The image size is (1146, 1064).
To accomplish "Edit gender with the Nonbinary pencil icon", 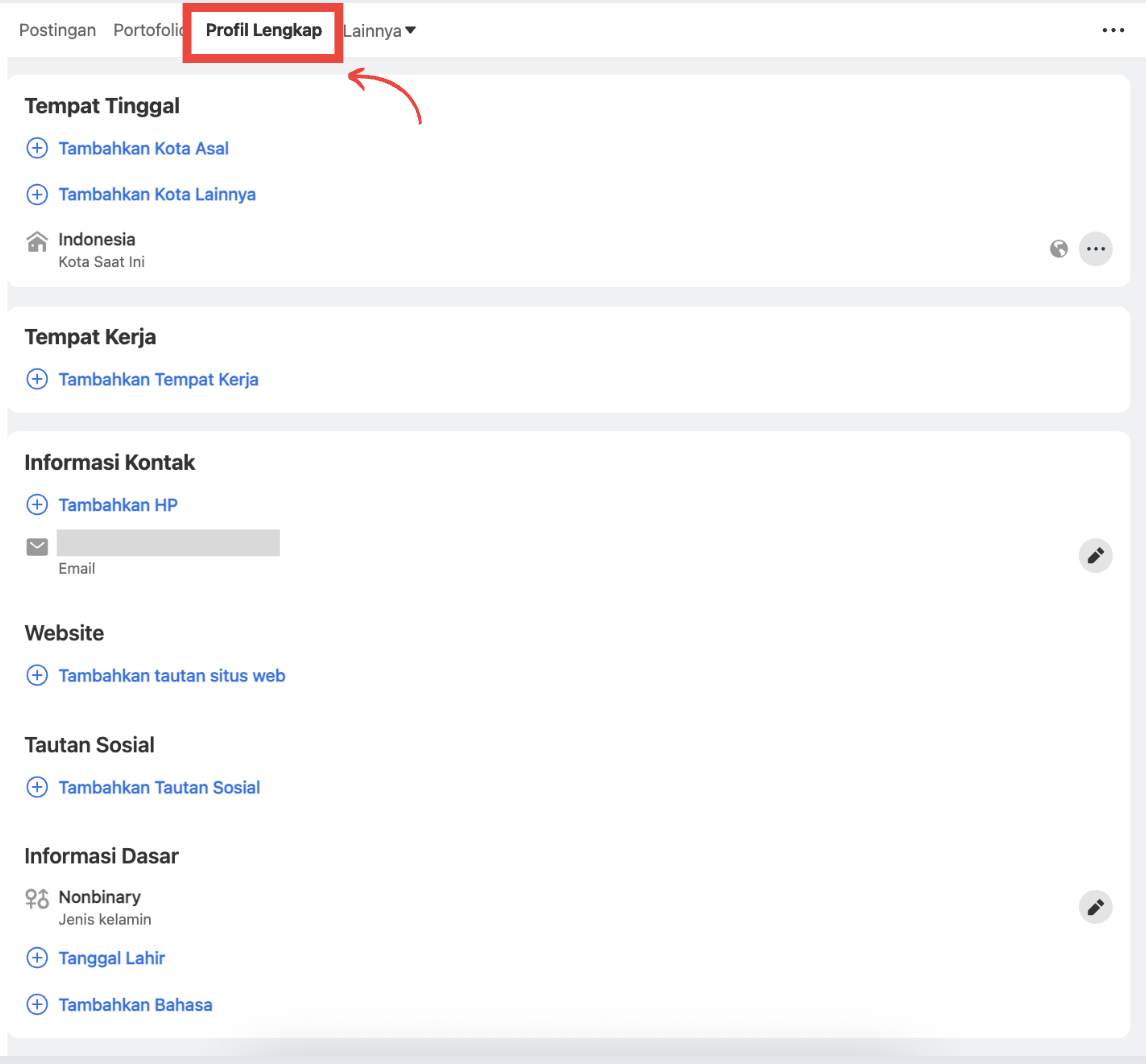I will coord(1096,907).
